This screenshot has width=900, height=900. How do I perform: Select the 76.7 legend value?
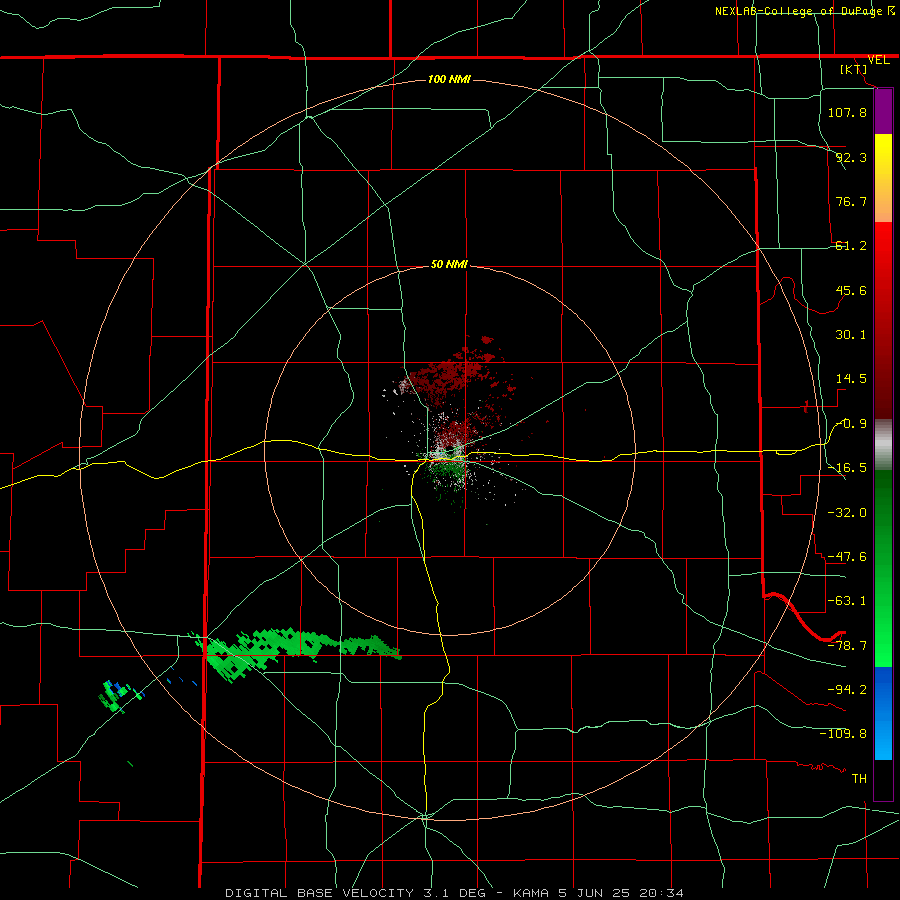point(851,201)
